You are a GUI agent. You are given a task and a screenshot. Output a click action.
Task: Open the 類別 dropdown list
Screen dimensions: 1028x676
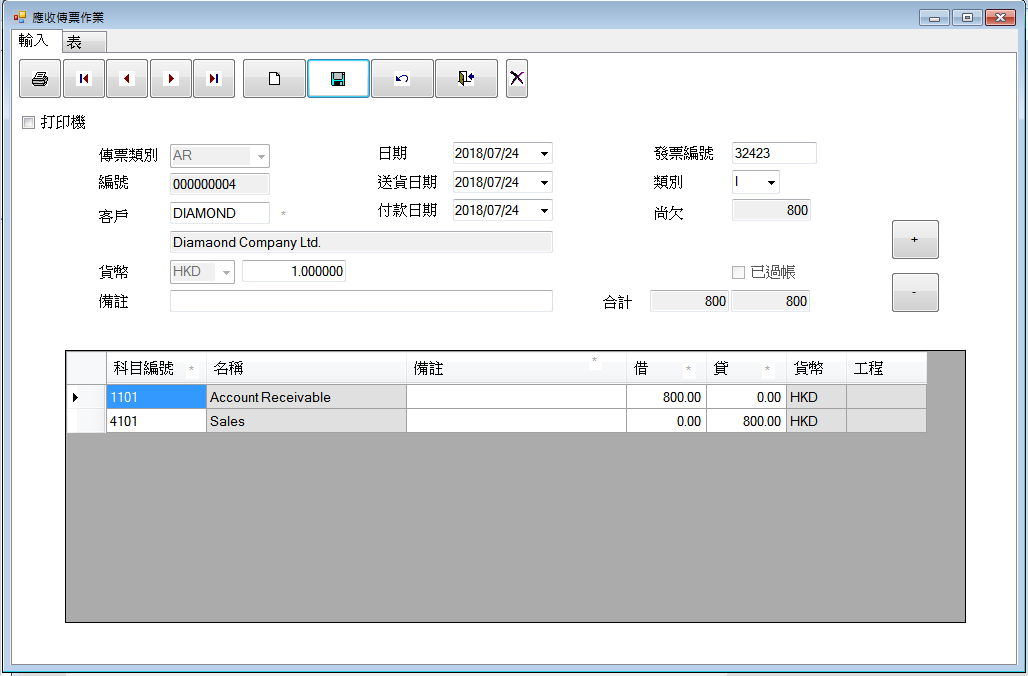tap(771, 183)
